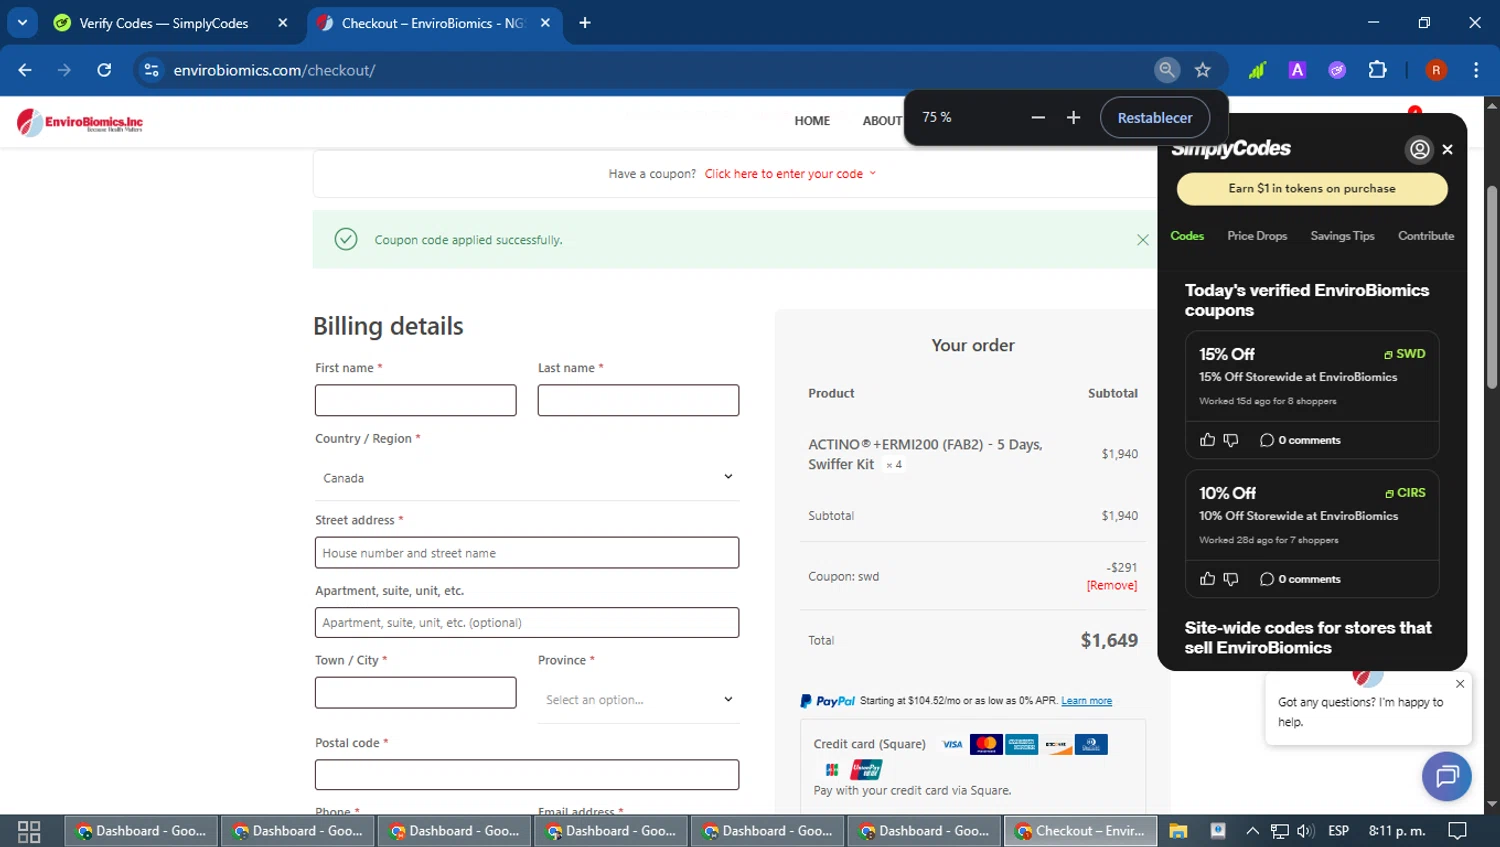
Task: Click the EnviroBiomics logo
Action: tap(80, 122)
